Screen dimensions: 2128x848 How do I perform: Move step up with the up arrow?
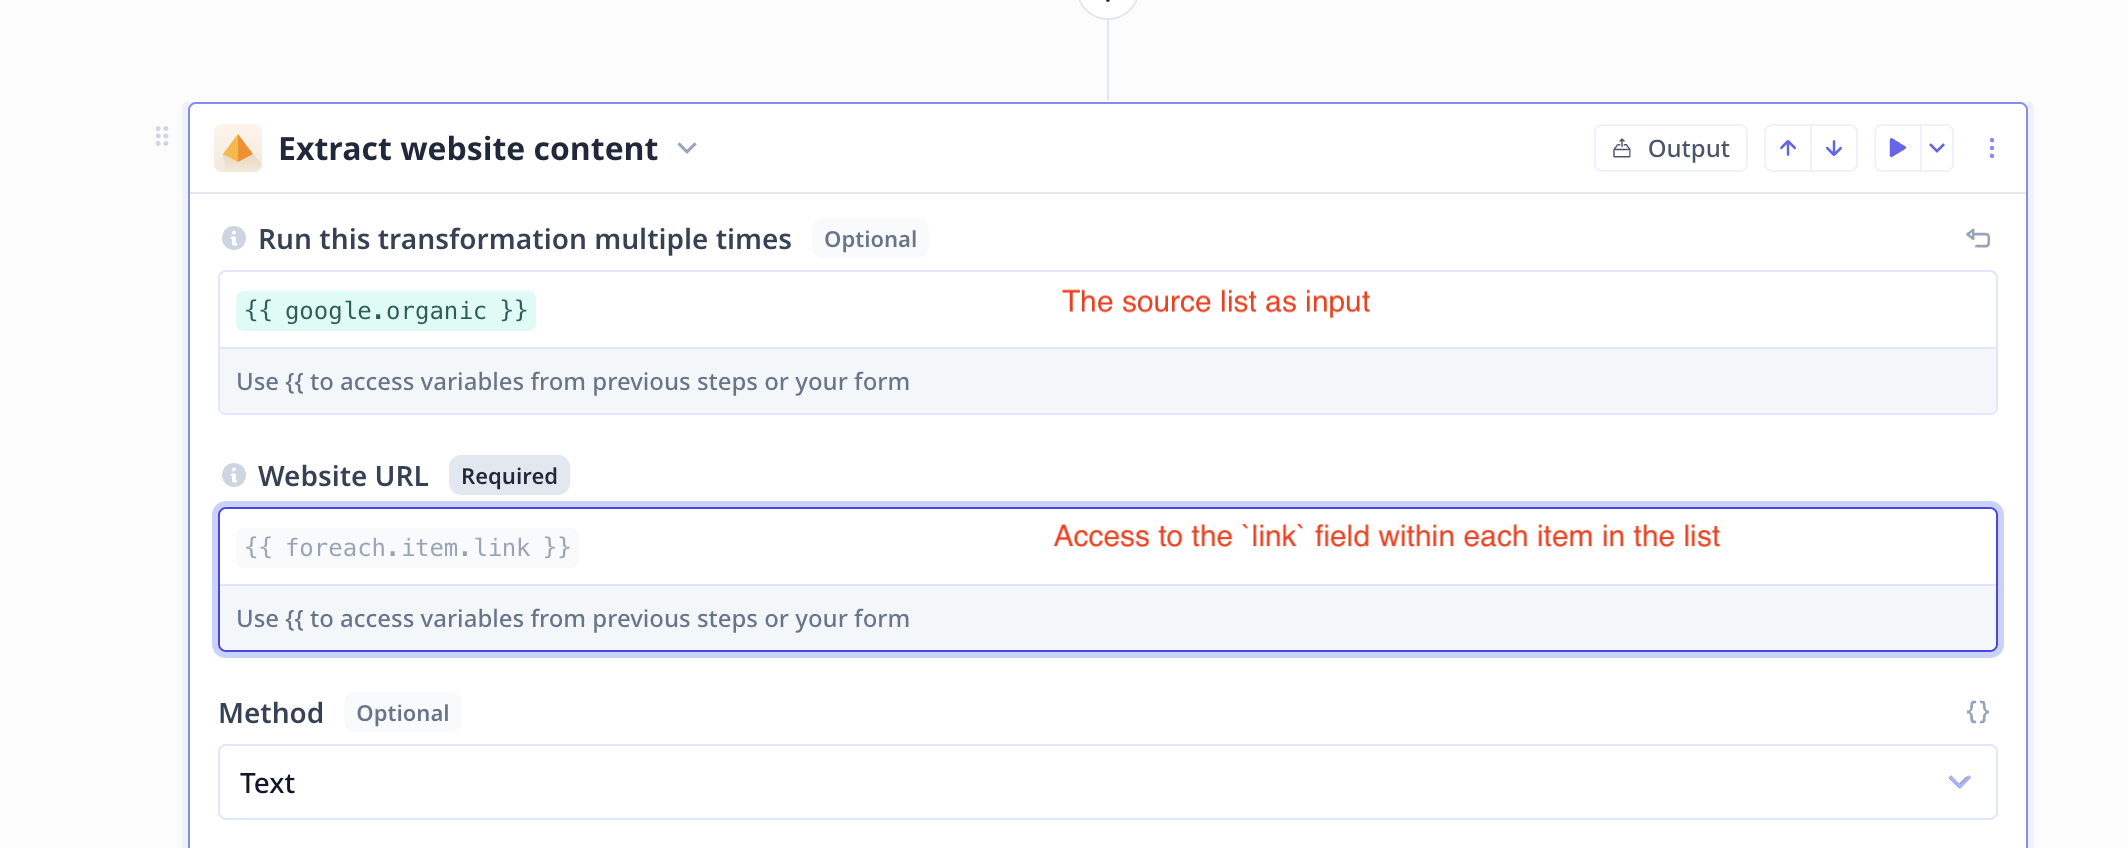point(1788,148)
